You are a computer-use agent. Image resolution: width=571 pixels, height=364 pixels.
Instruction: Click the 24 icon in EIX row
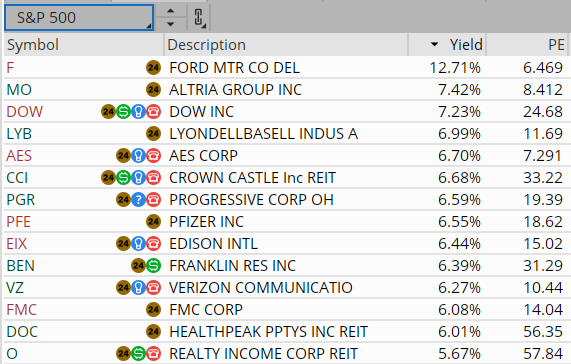pos(123,244)
